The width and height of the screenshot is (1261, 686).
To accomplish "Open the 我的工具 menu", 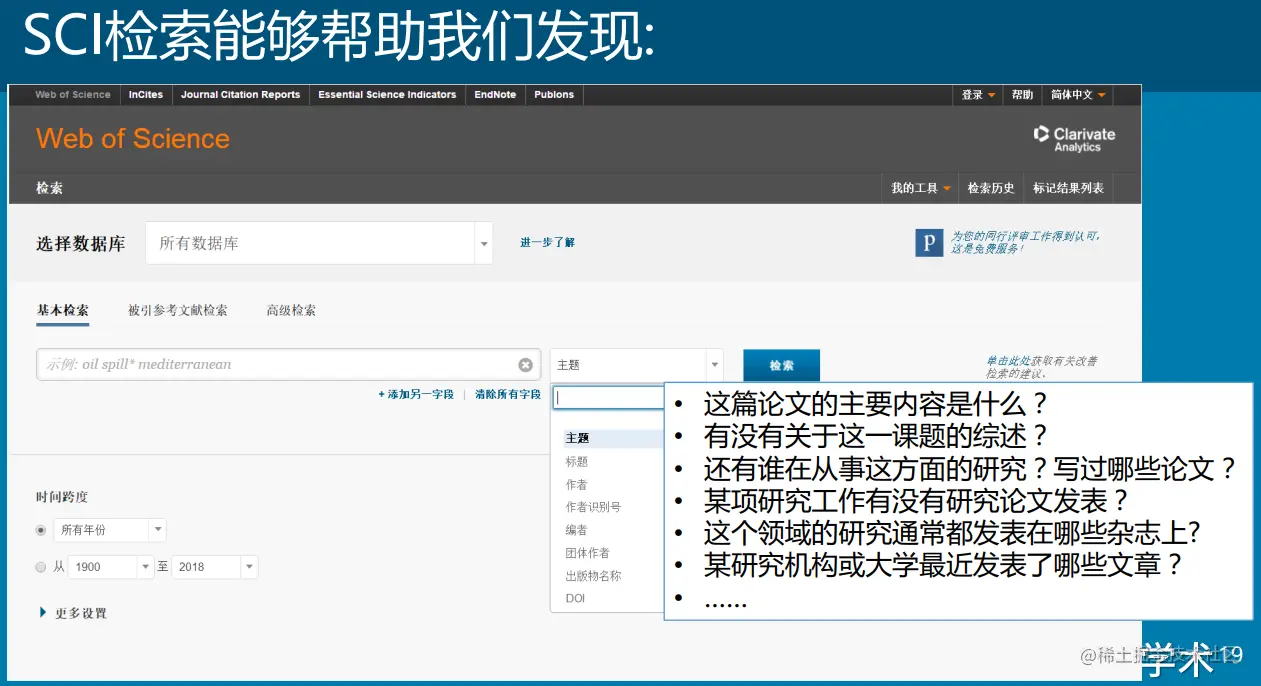I will click(x=921, y=188).
